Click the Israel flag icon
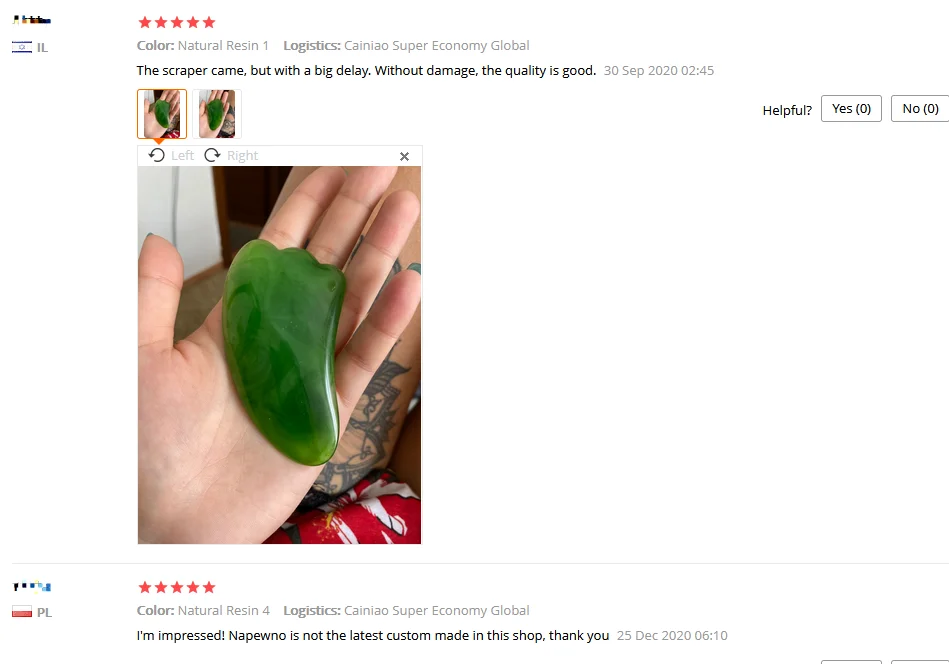The height and width of the screenshot is (664, 949). point(22,47)
